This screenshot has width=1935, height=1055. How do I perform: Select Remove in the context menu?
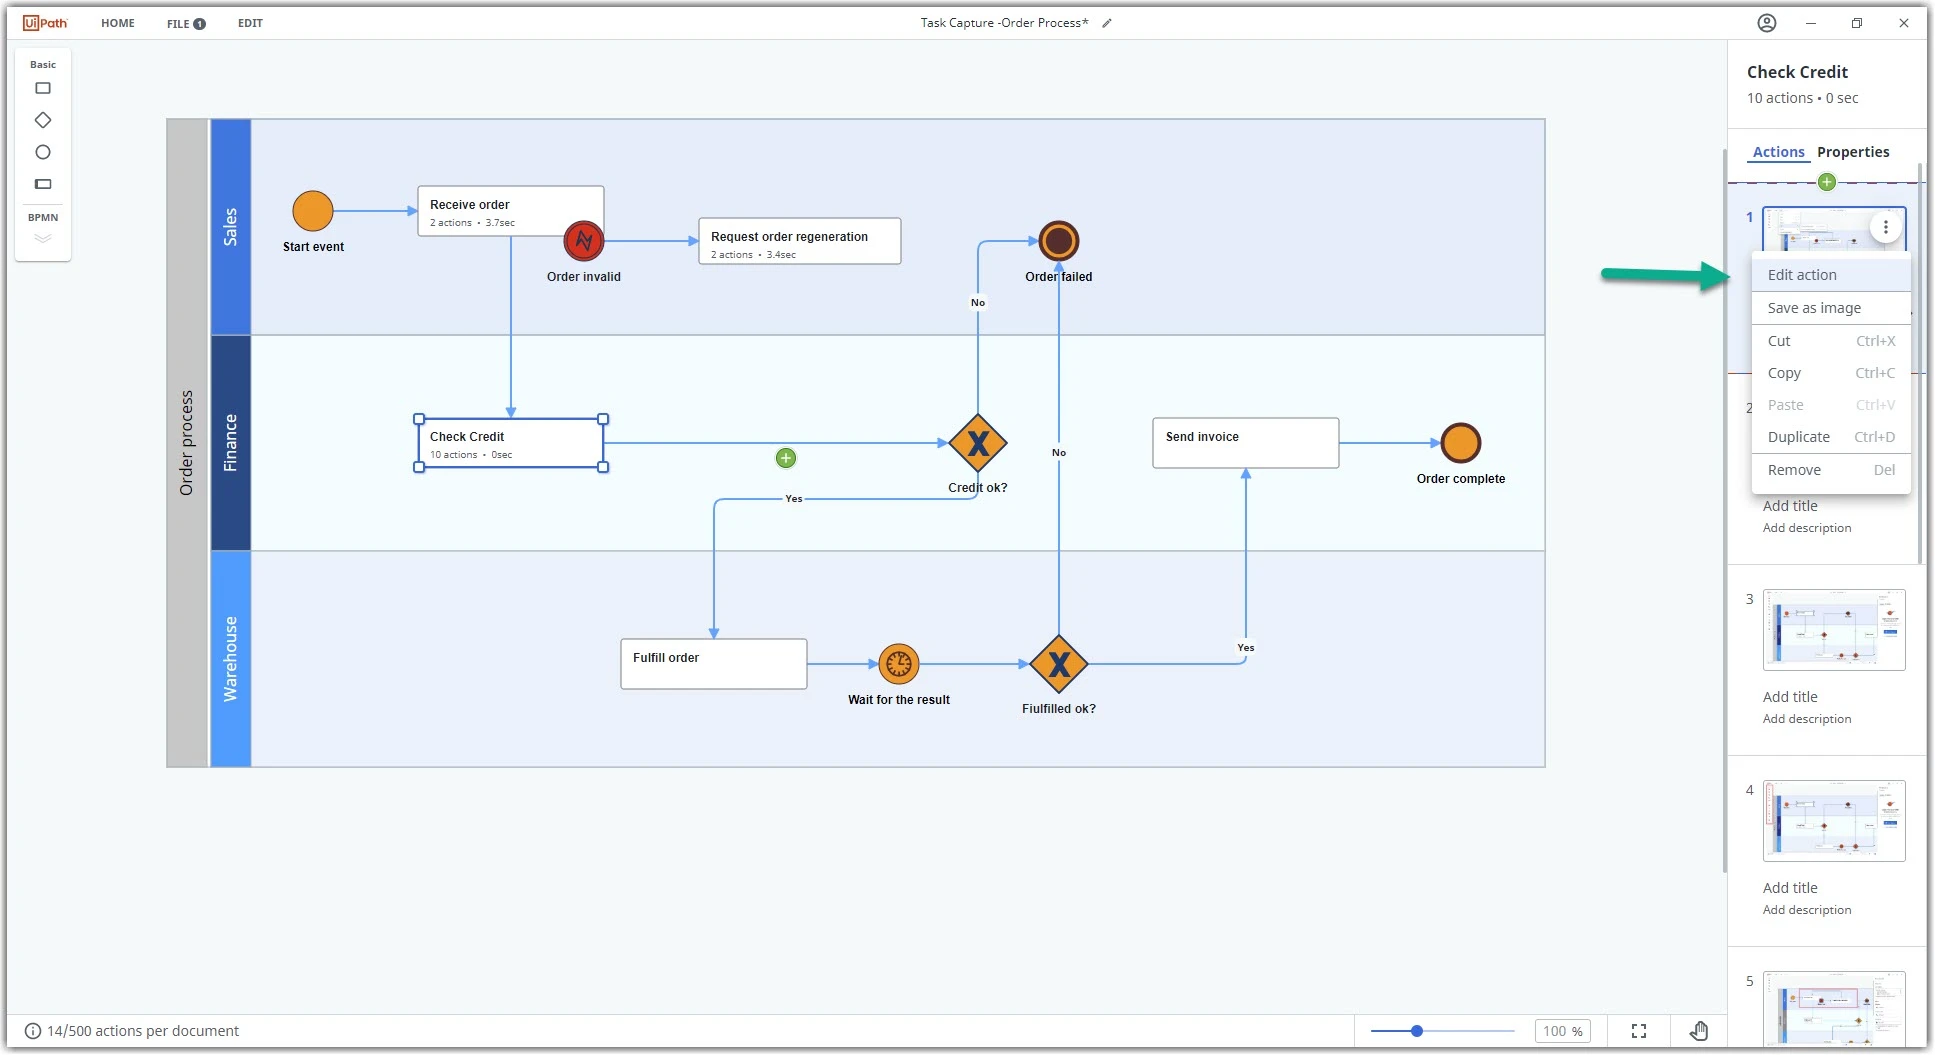1831,470
